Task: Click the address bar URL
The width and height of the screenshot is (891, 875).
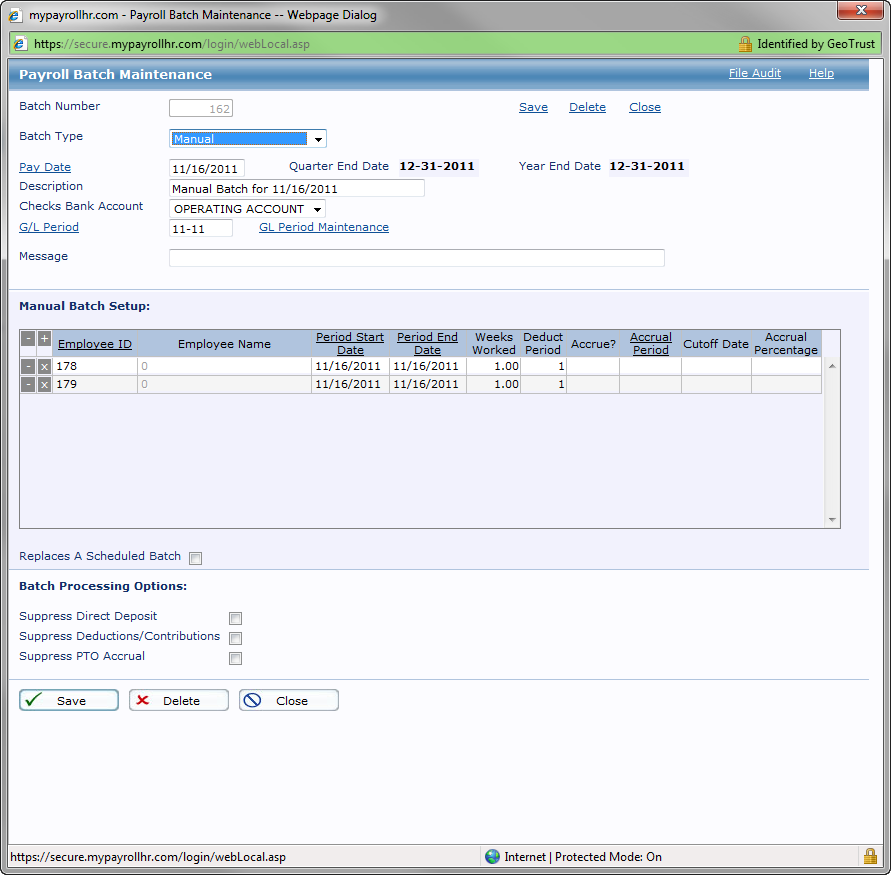Action: coord(172,44)
